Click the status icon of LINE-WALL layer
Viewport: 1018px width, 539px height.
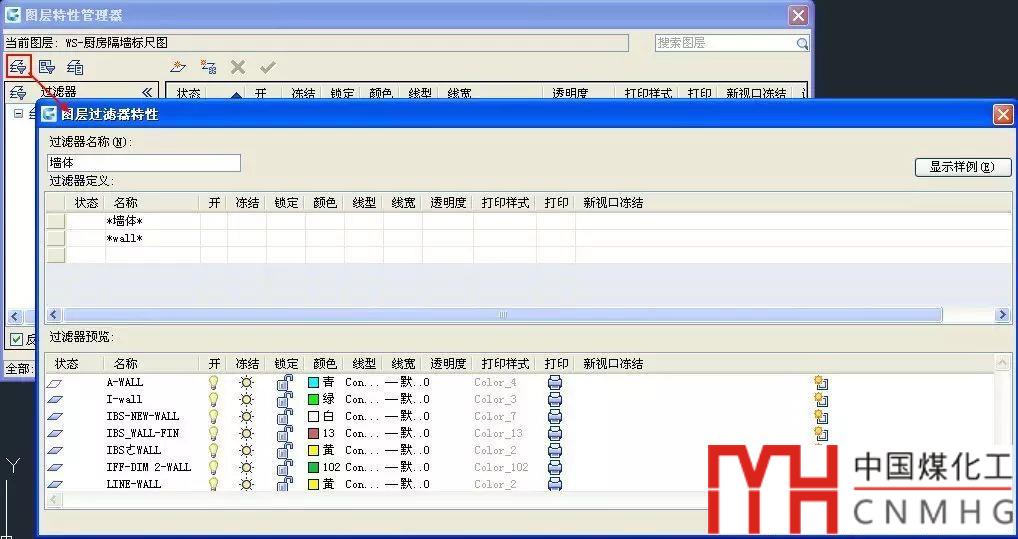pos(55,484)
